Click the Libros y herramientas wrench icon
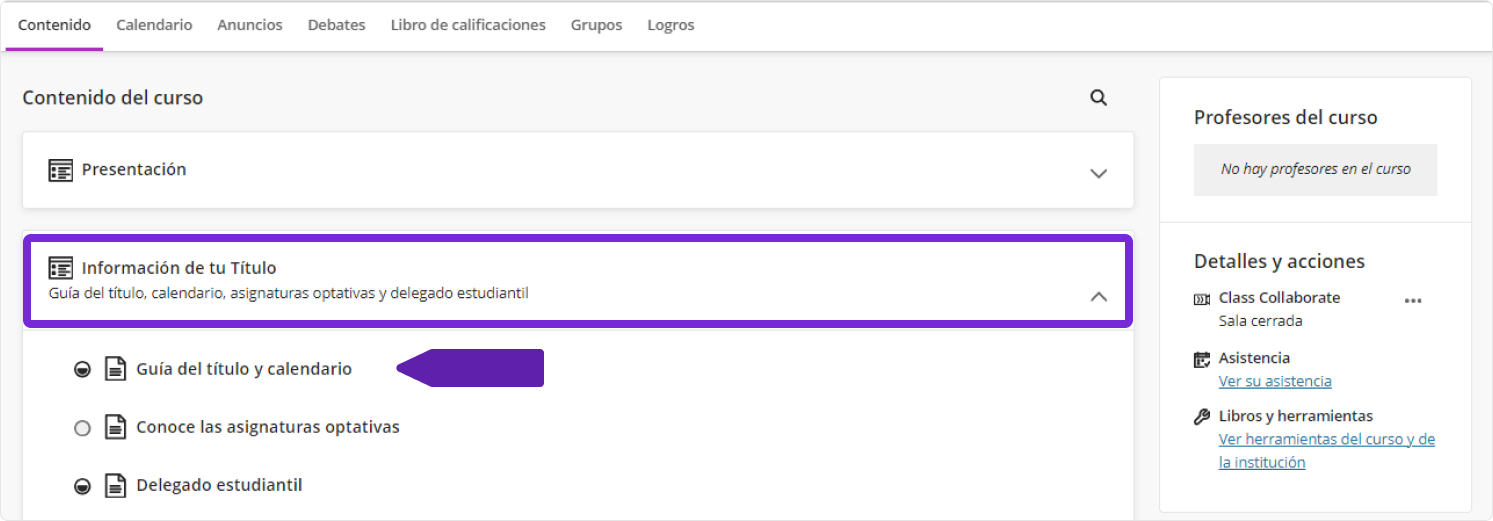The image size is (1493, 521). coord(1202,417)
